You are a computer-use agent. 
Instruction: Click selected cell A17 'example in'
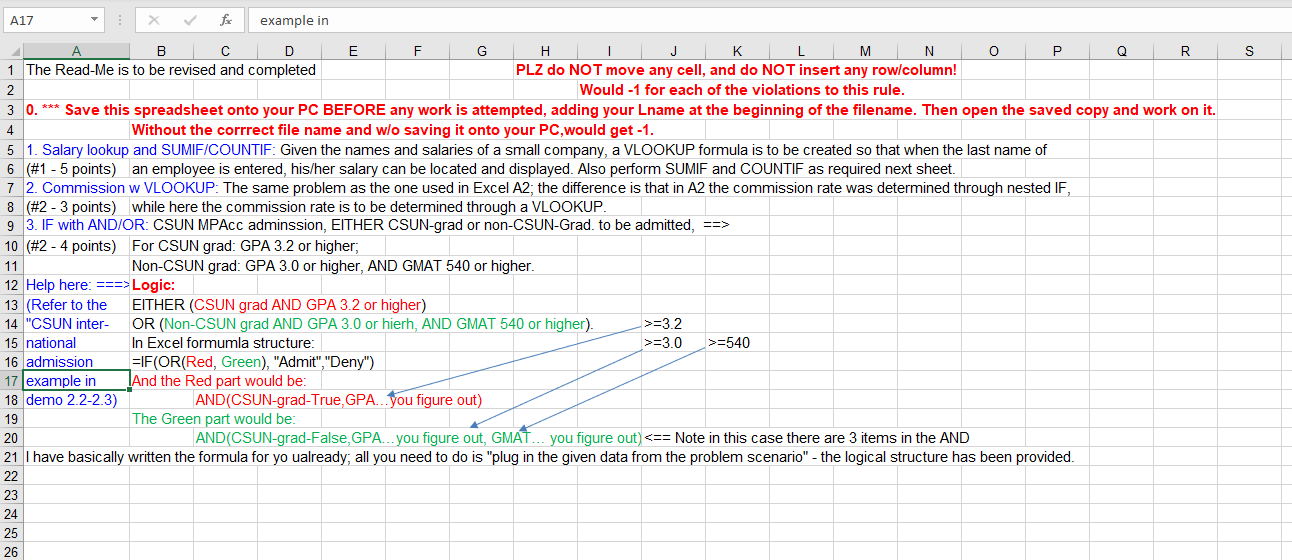coord(77,380)
